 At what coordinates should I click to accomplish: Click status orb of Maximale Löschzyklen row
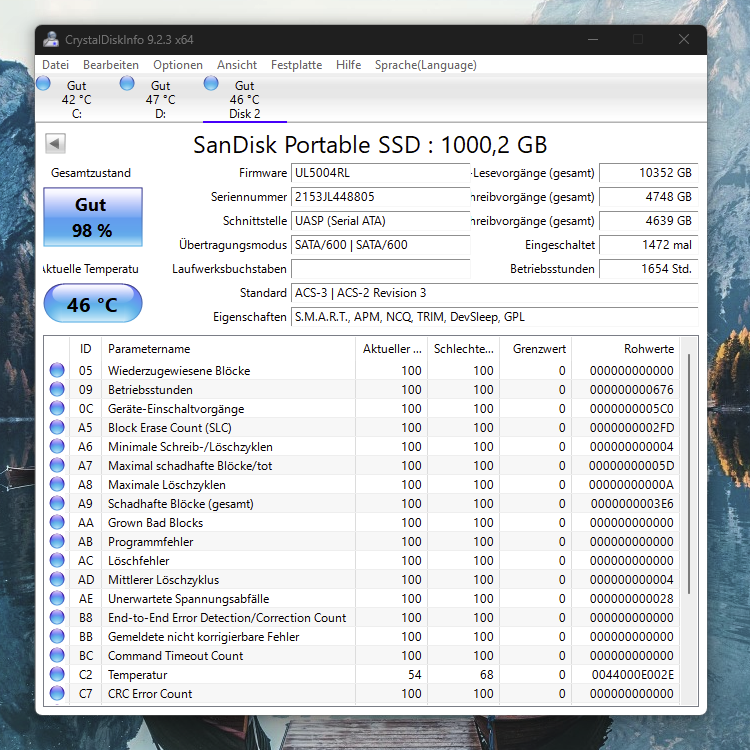pyautogui.click(x=57, y=485)
